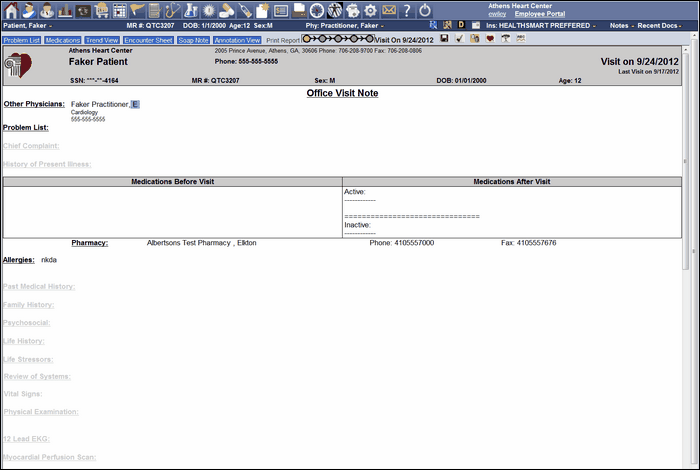Click the checkmark sign-off icon
The image size is (700, 470).
click(x=459, y=38)
